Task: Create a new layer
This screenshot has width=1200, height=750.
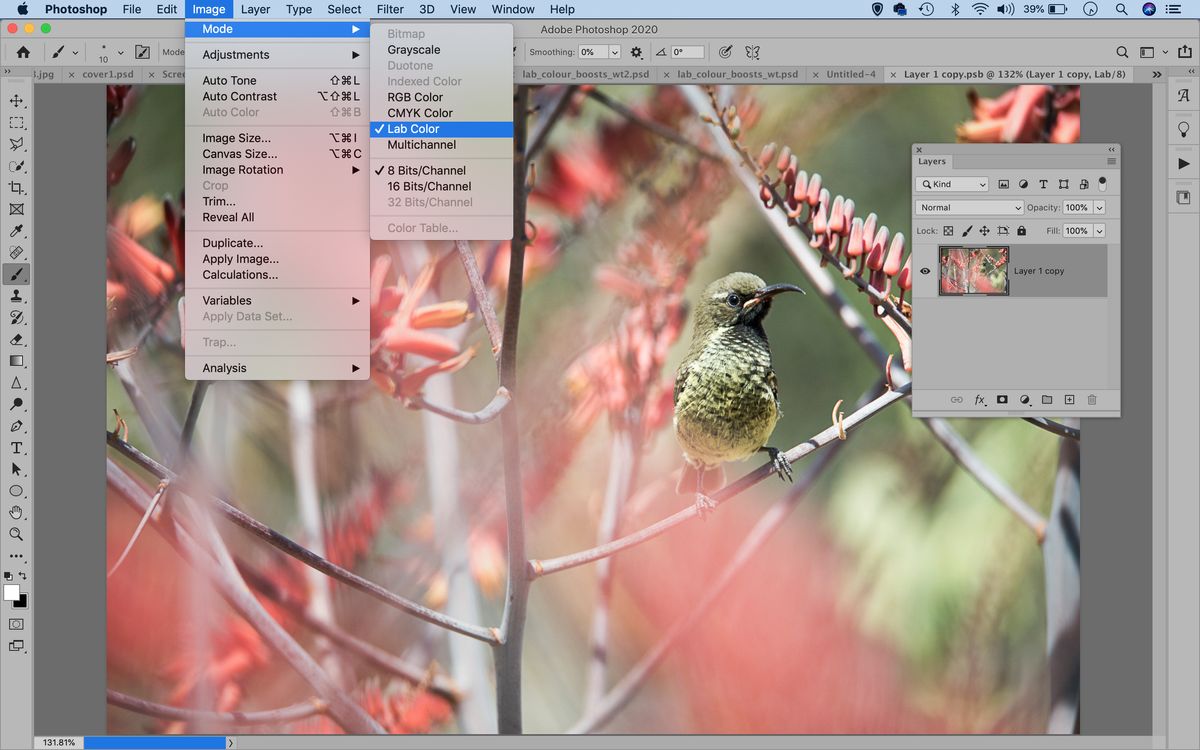Action: tap(1069, 399)
